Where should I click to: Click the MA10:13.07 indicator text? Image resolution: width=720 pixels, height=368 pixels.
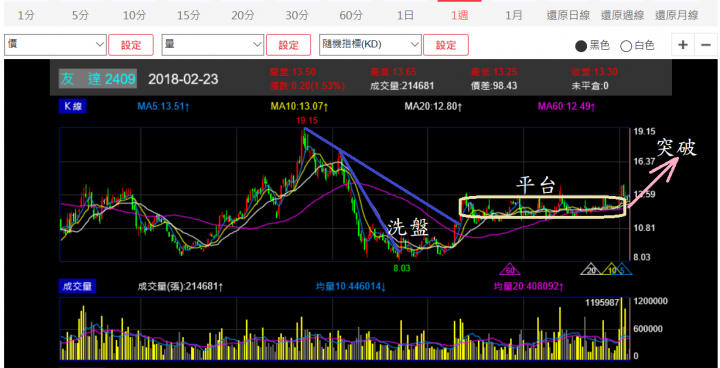coord(299,107)
